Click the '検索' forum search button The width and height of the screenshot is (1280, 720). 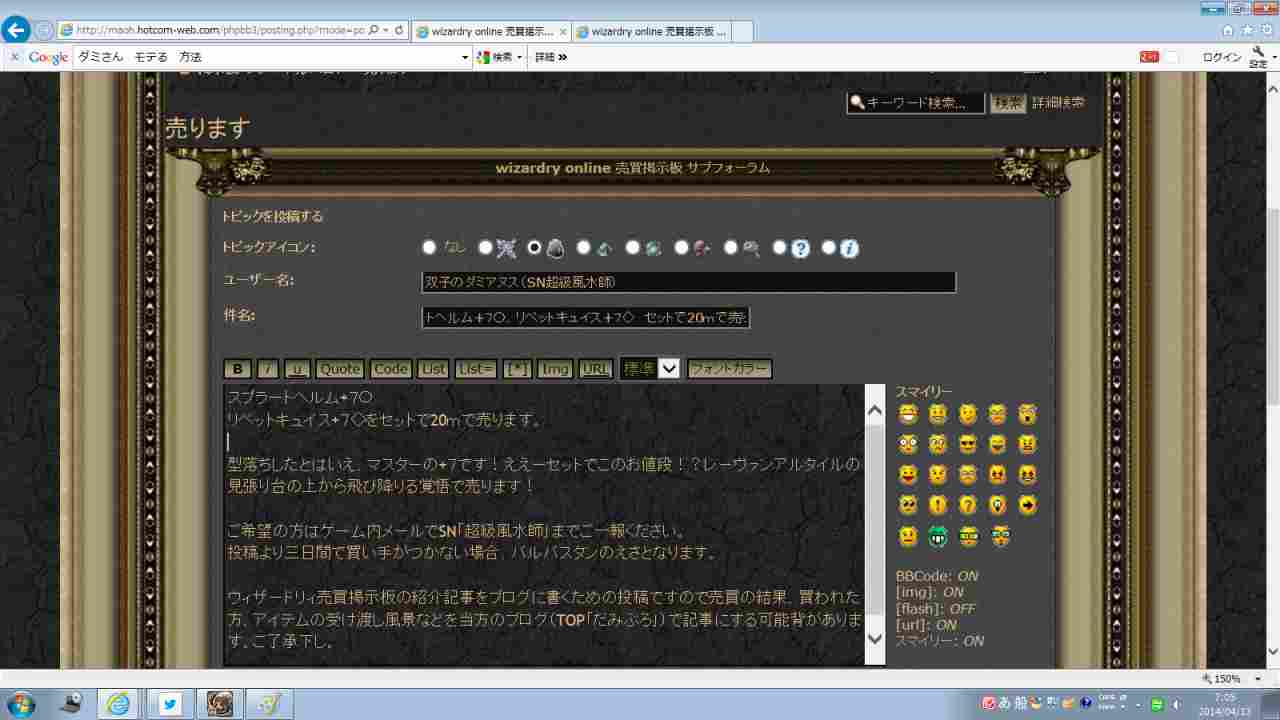(x=1008, y=102)
